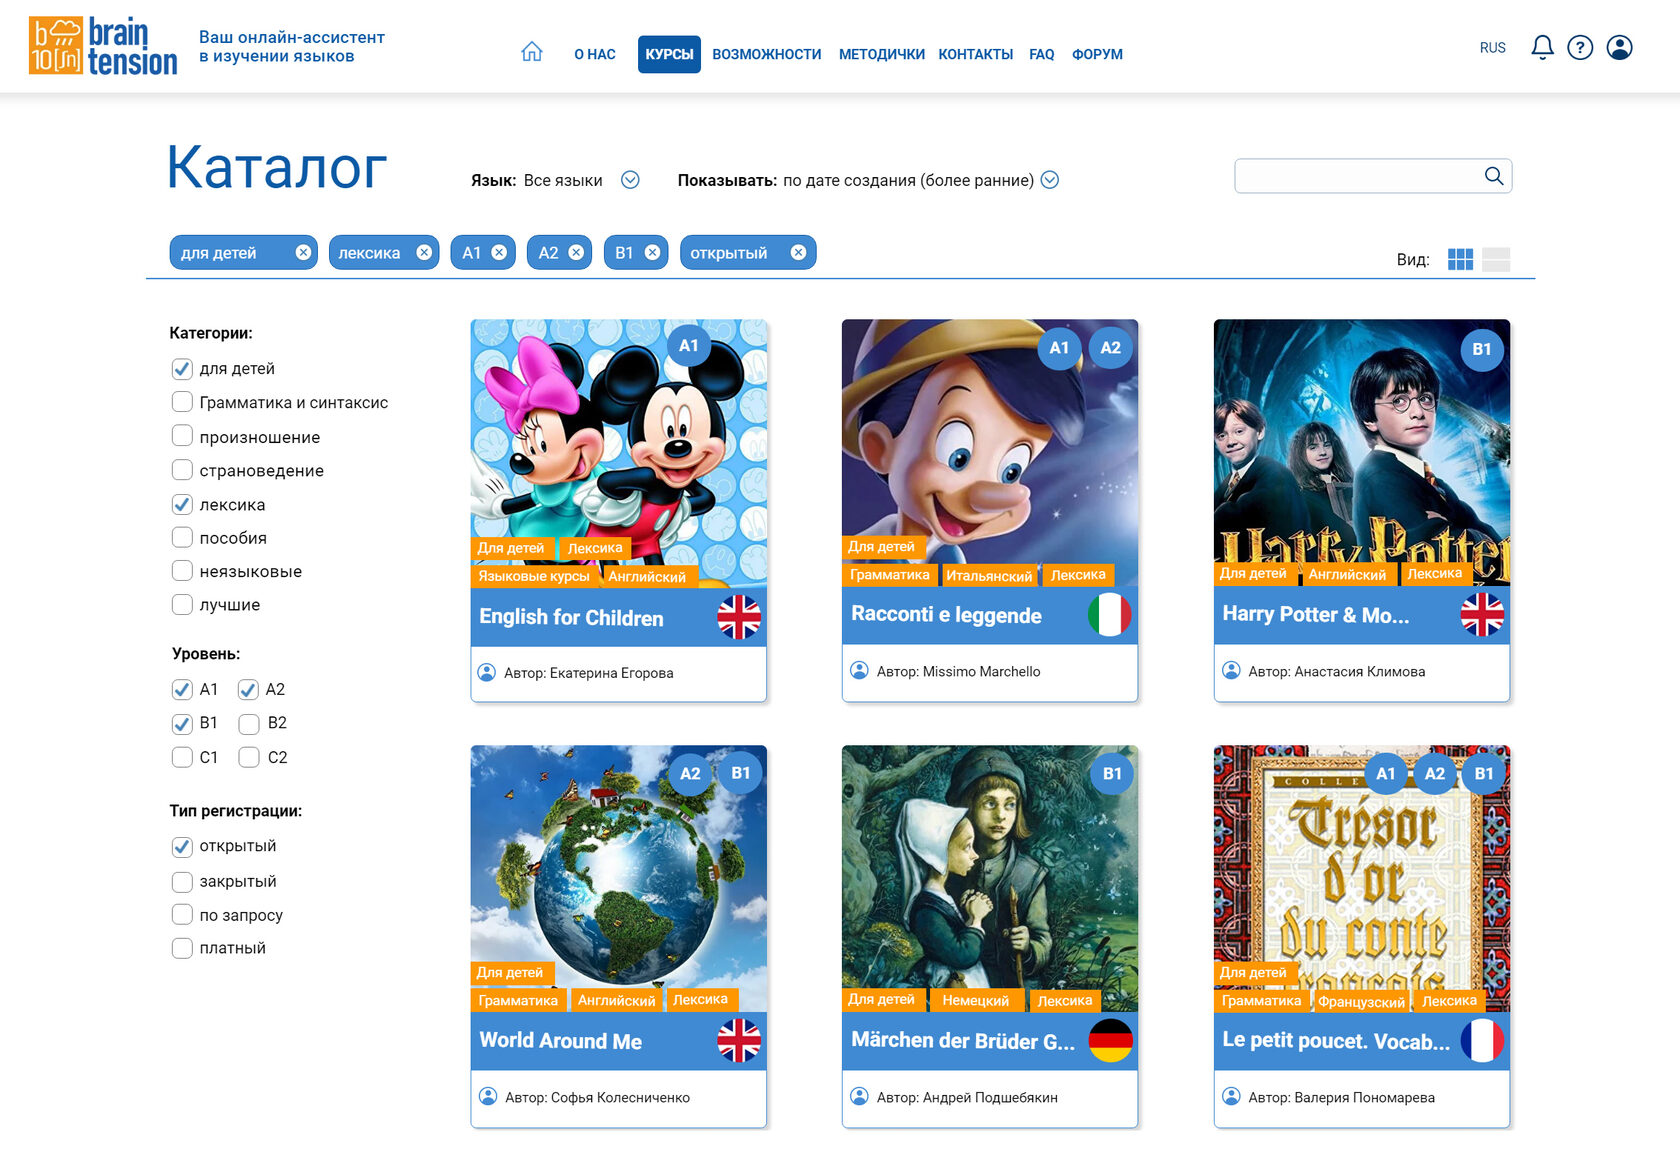The image size is (1680, 1172).
Task: Click the Pinocchio course thumbnail
Action: pyautogui.click(x=990, y=453)
